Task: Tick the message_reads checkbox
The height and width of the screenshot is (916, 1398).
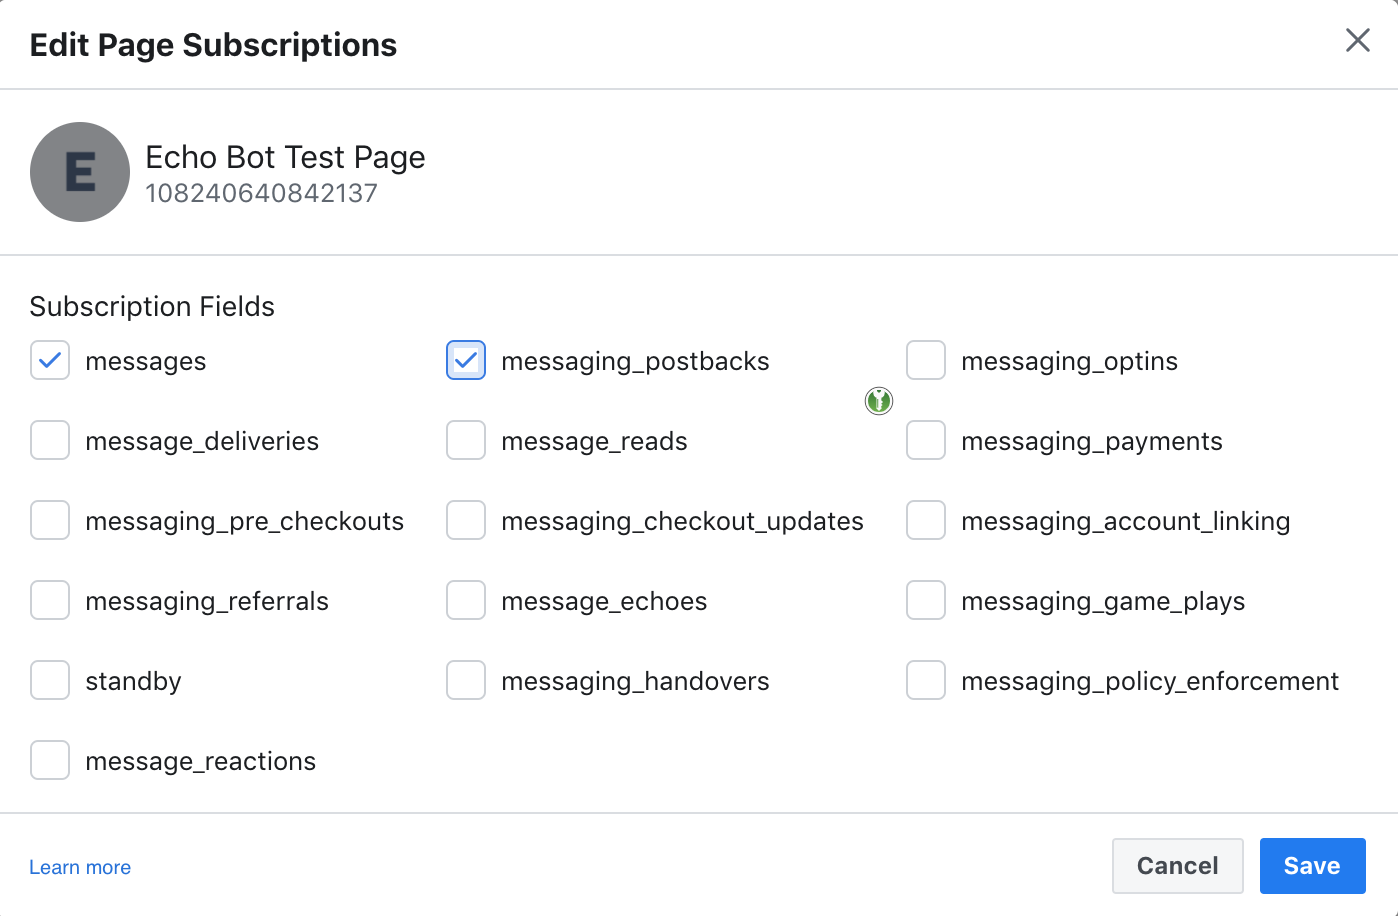Action: (x=466, y=441)
